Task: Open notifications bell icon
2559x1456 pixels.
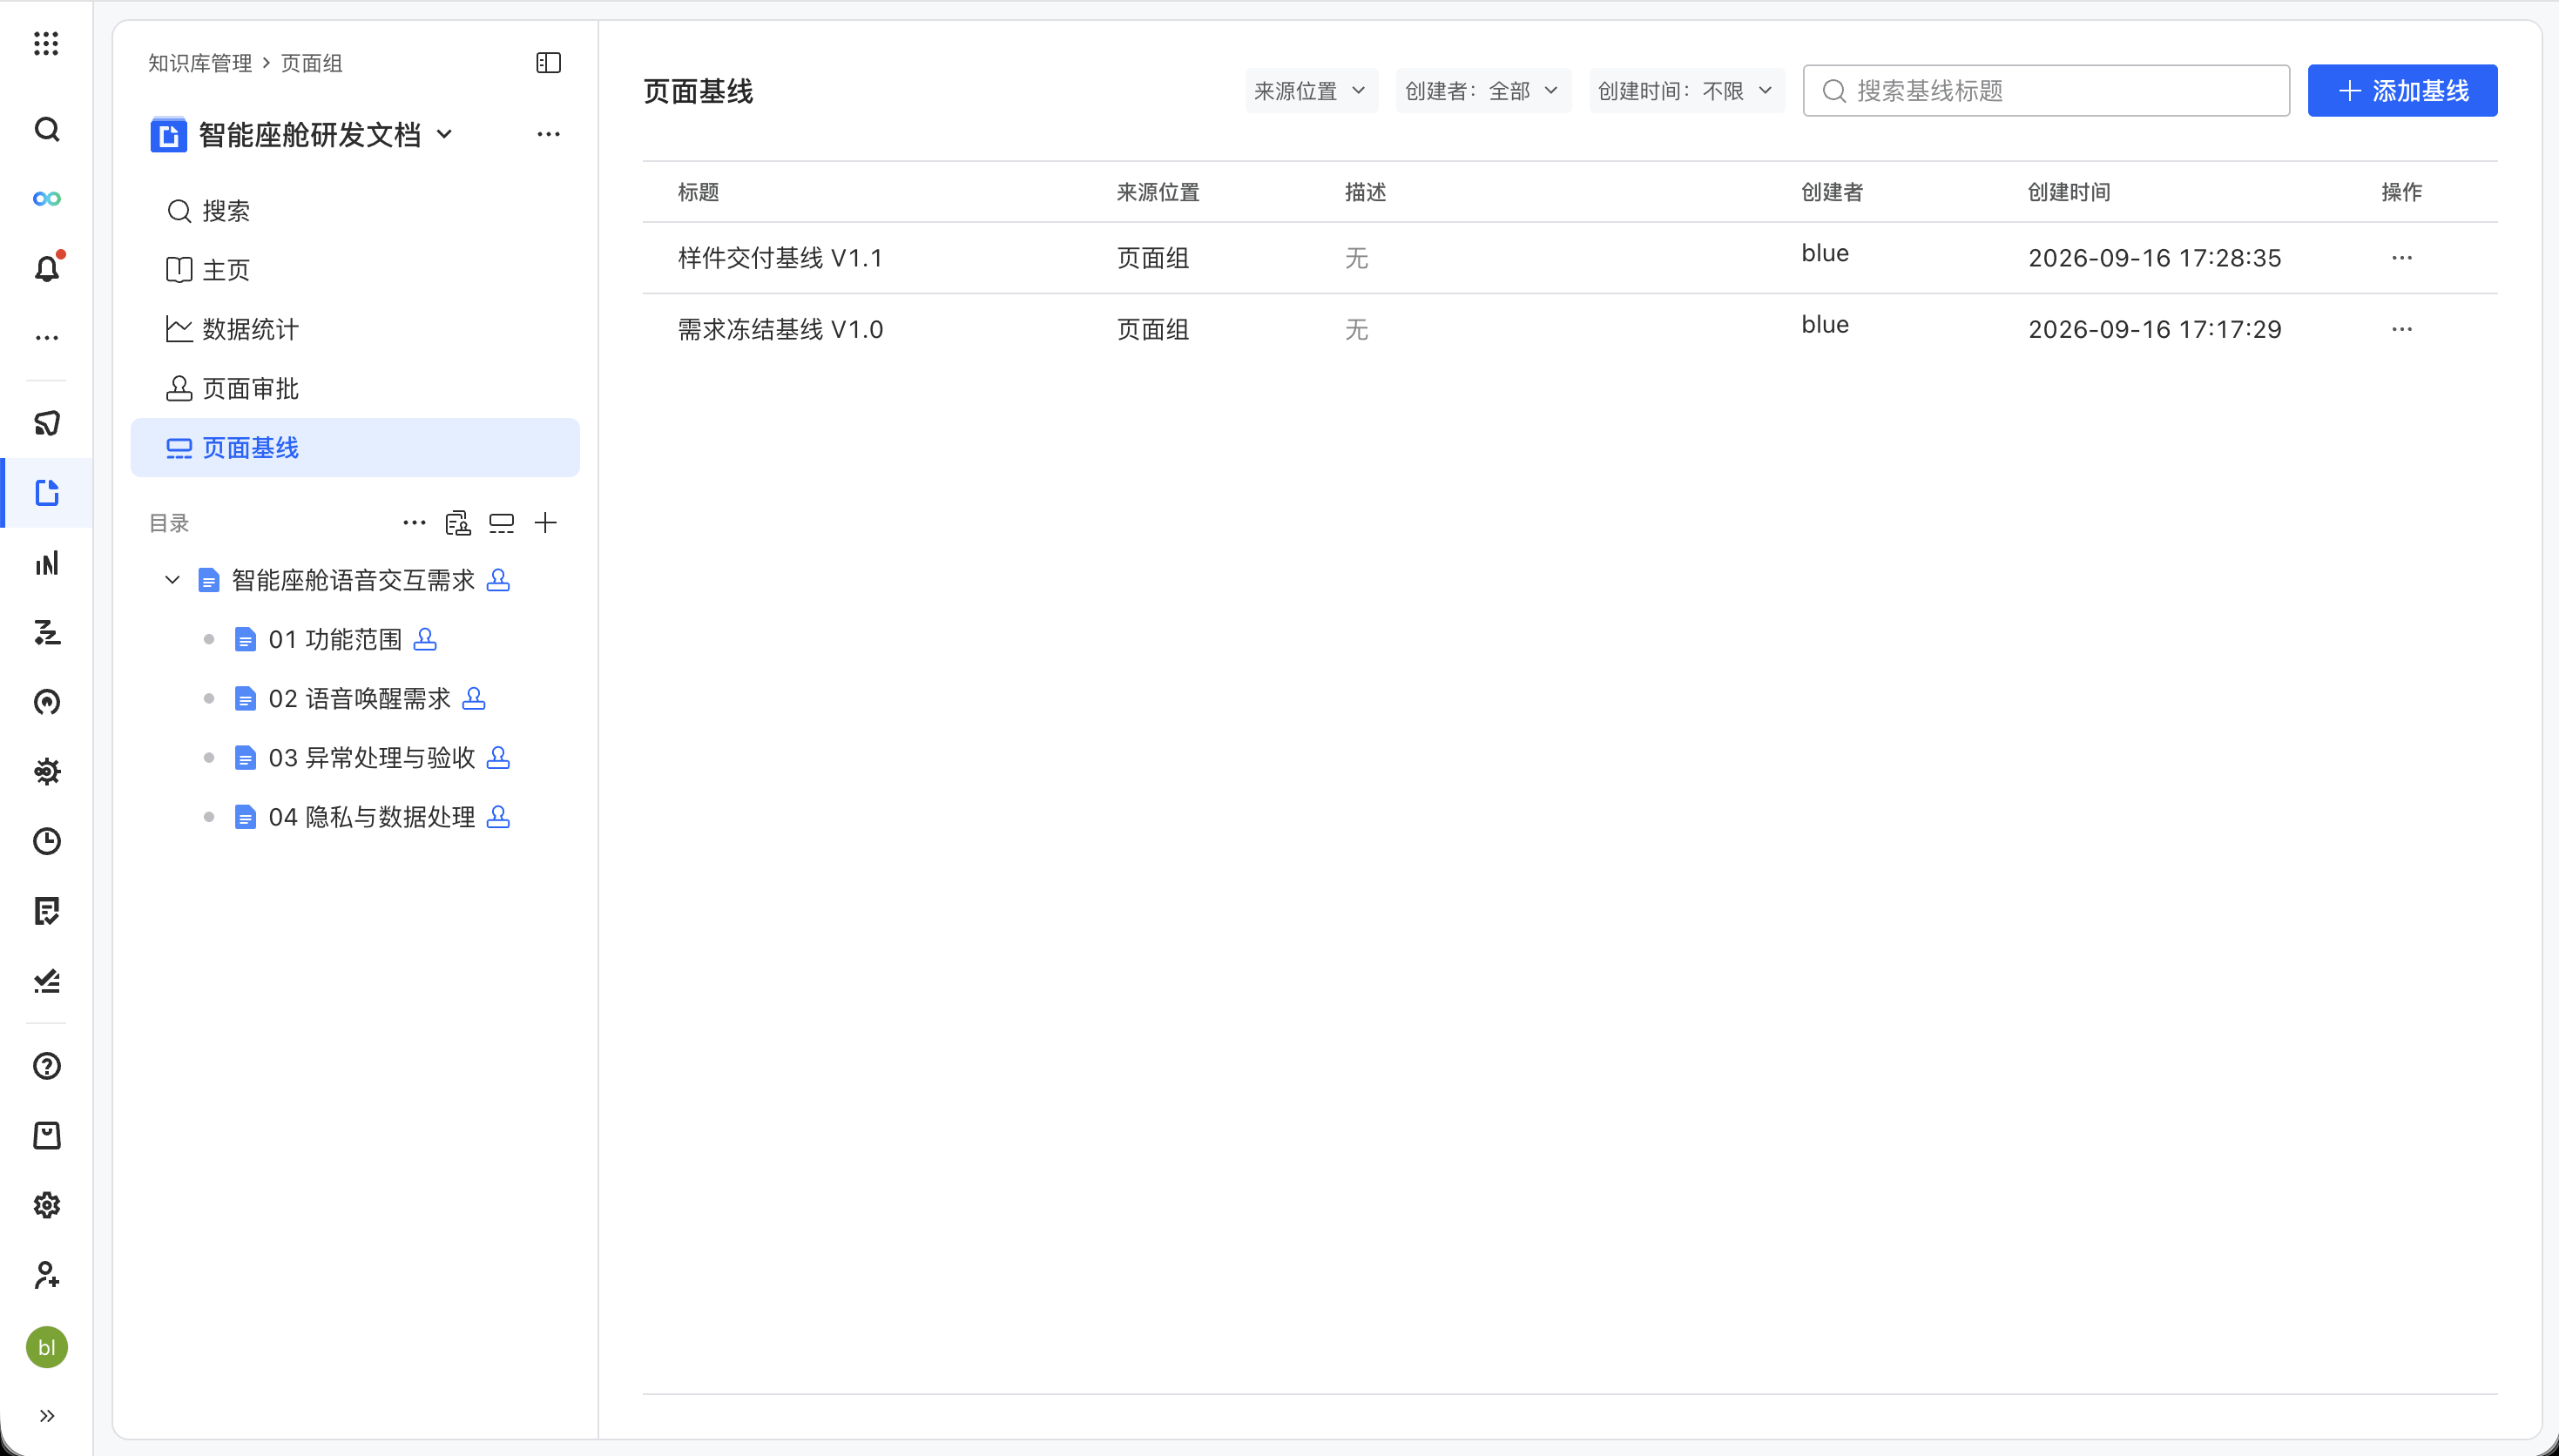Action: coord(47,267)
